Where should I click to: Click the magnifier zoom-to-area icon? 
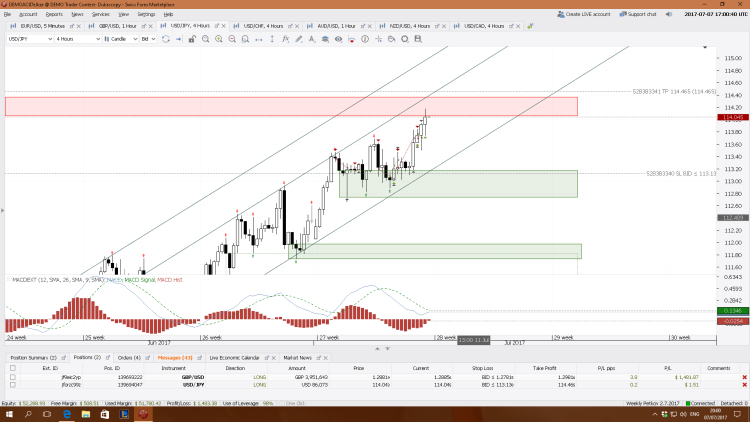point(206,39)
